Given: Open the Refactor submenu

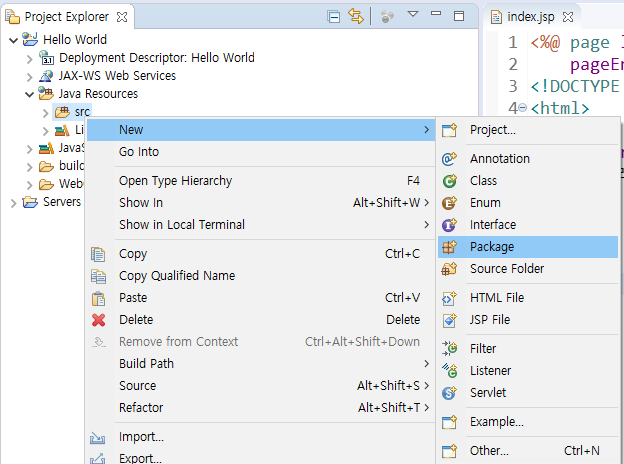Looking at the screenshot, I should click(x=261, y=407).
